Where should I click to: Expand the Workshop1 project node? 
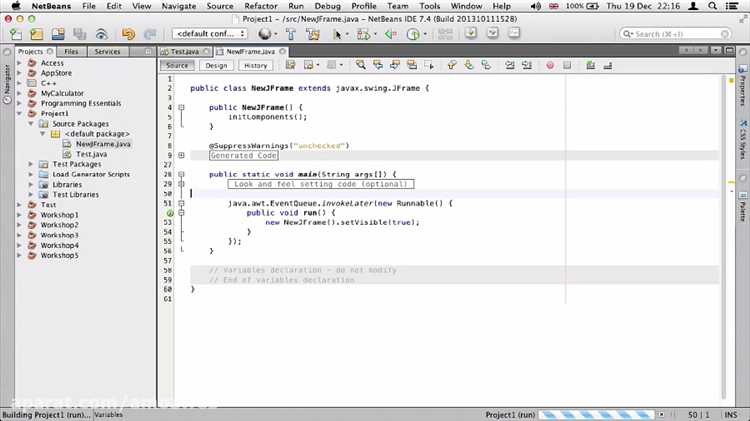click(x=20, y=215)
